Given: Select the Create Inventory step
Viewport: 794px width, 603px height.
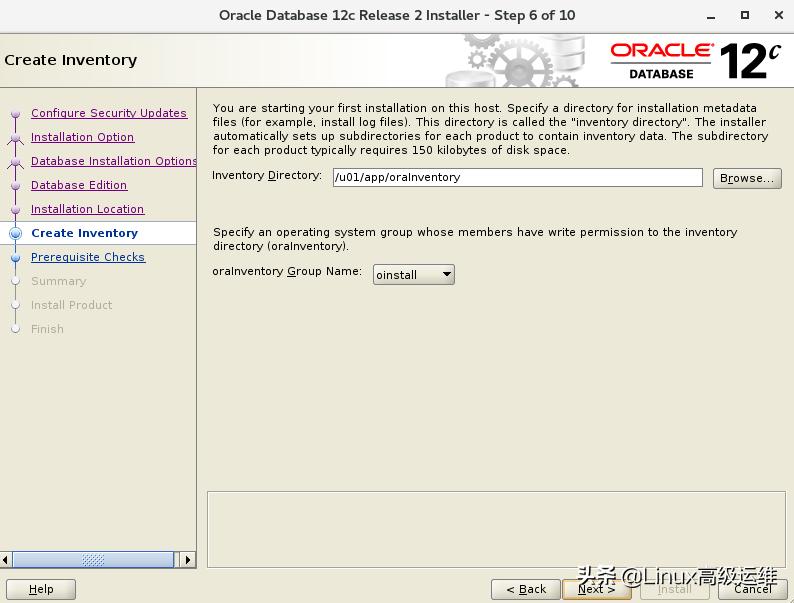Looking at the screenshot, I should coord(85,233).
